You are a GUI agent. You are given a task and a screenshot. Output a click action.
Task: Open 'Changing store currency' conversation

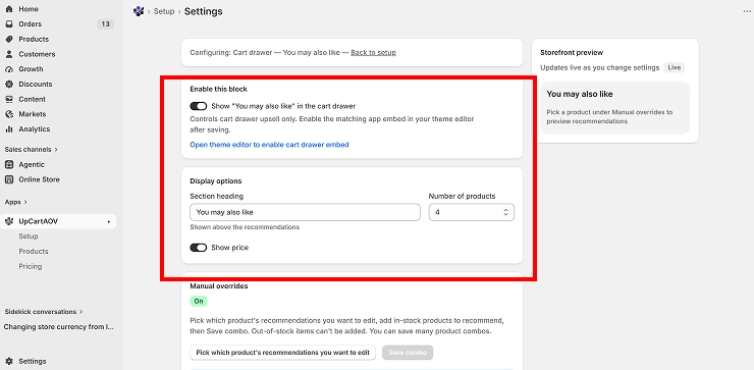coord(59,327)
